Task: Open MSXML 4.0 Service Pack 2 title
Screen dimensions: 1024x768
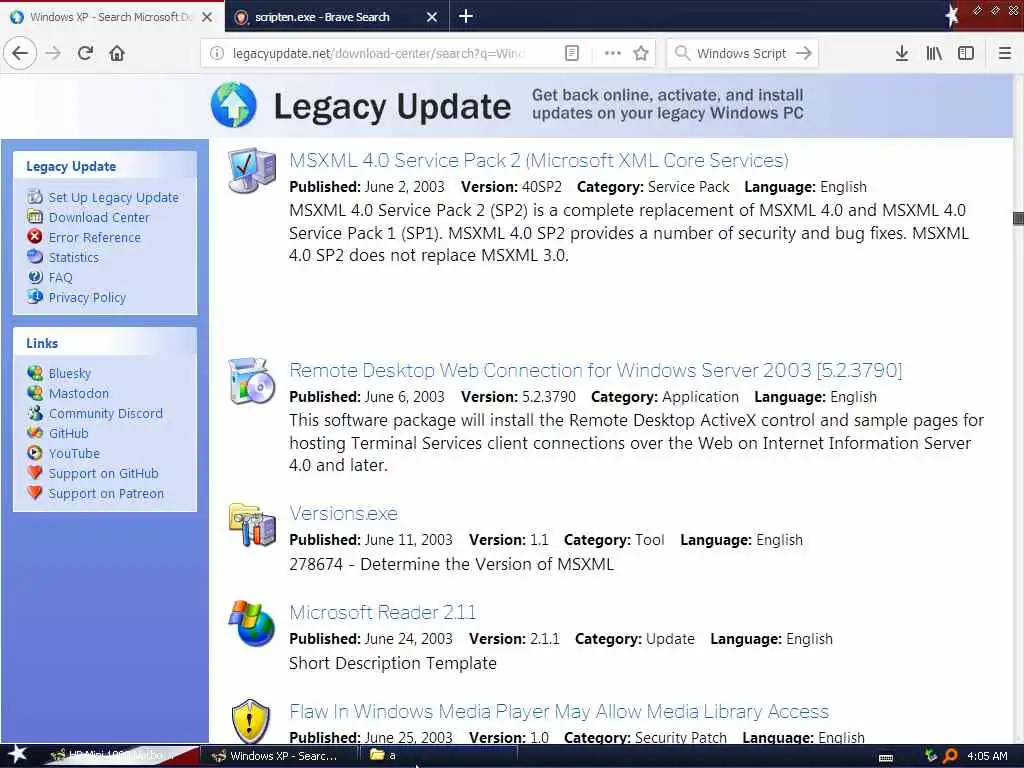Action: 539,161
